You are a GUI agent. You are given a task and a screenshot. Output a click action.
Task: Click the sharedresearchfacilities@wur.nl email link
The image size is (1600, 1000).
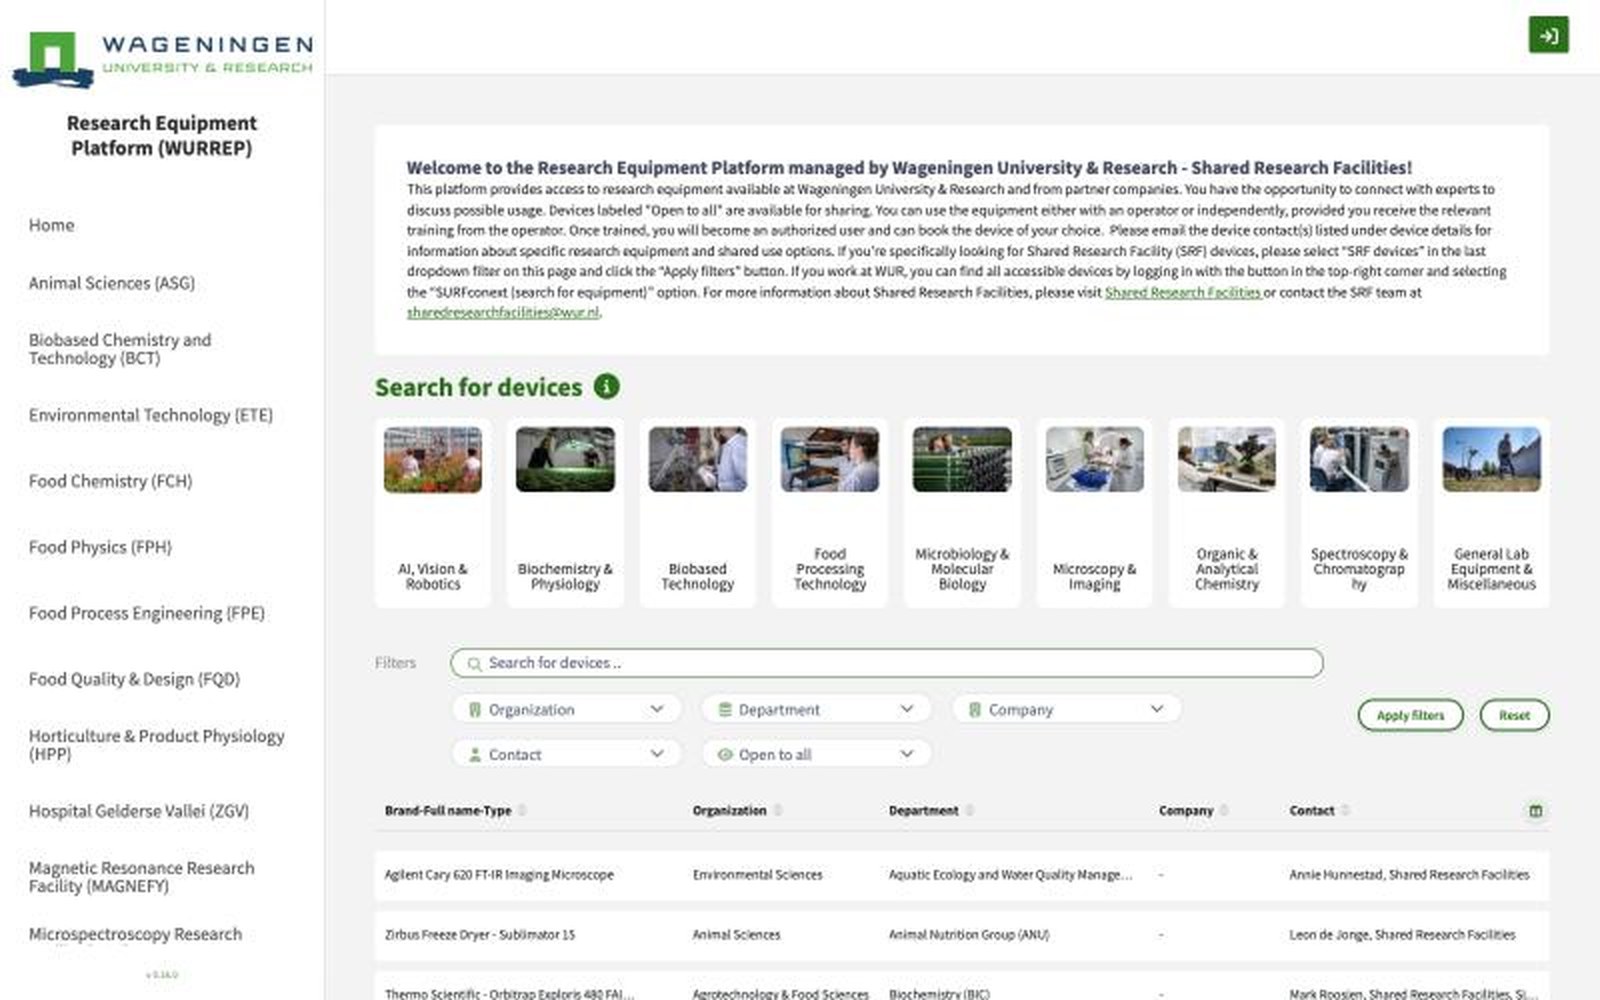click(x=503, y=312)
